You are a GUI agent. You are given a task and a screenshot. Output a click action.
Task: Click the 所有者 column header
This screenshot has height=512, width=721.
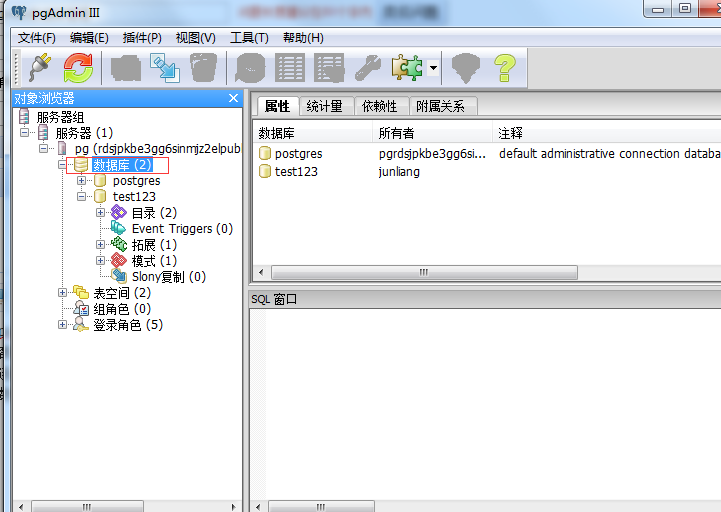(x=397, y=133)
